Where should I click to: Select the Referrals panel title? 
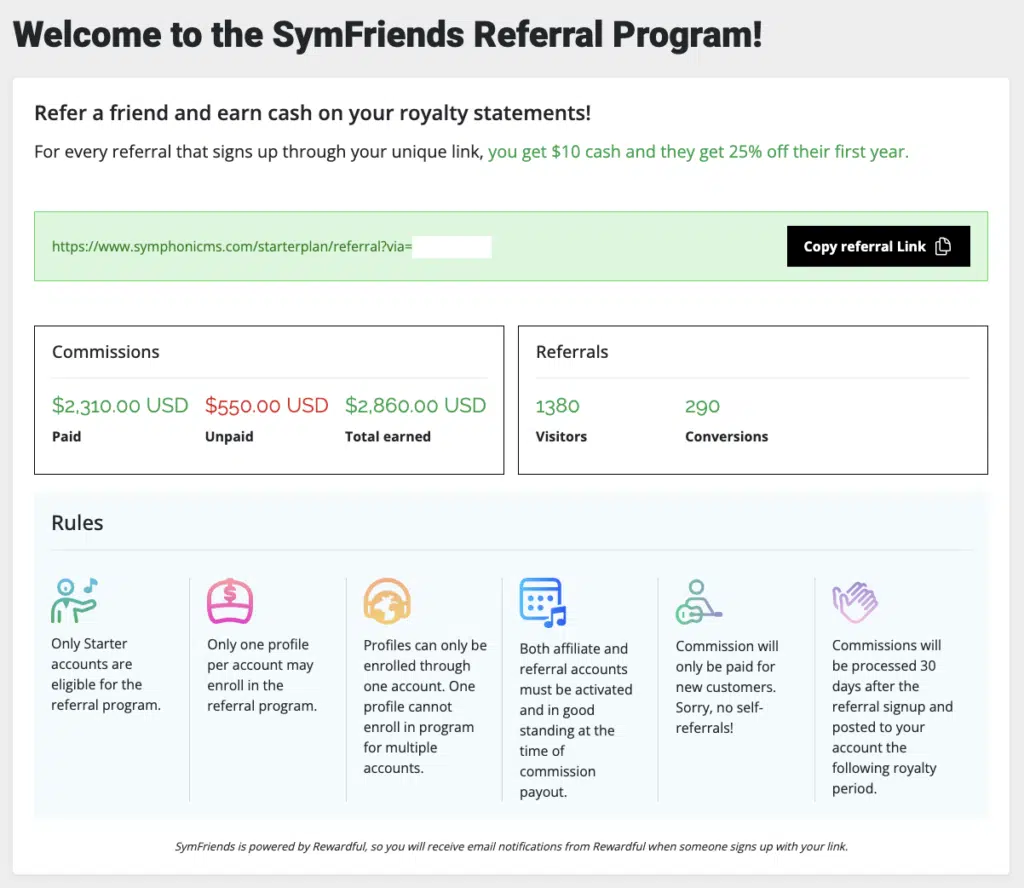click(572, 352)
